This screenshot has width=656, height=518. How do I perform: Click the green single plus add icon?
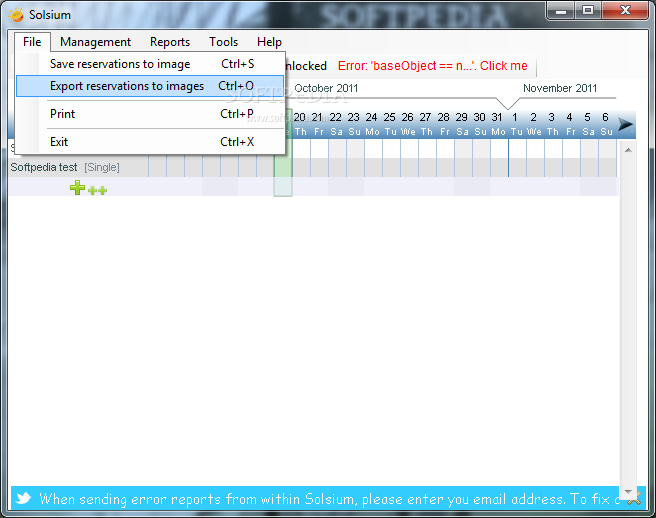(x=77, y=187)
